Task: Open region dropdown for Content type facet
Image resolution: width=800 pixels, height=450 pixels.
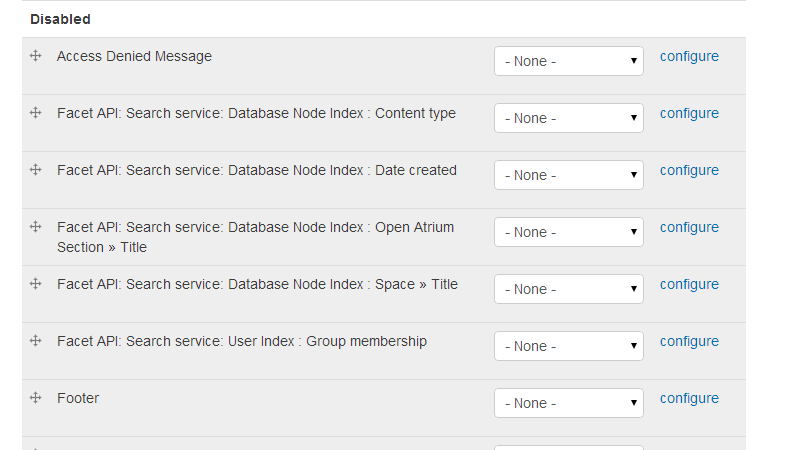Action: [568, 118]
